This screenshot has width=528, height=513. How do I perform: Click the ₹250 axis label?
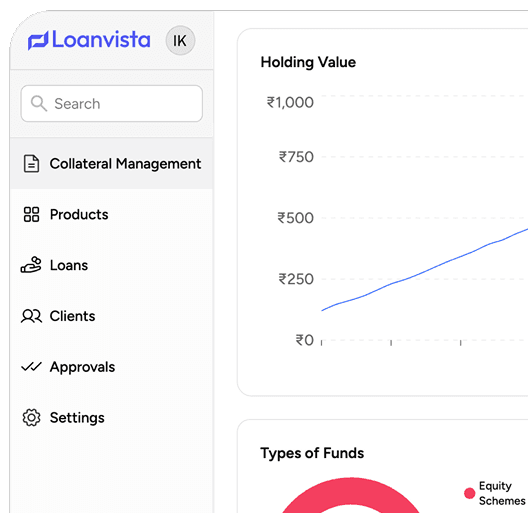click(296, 279)
